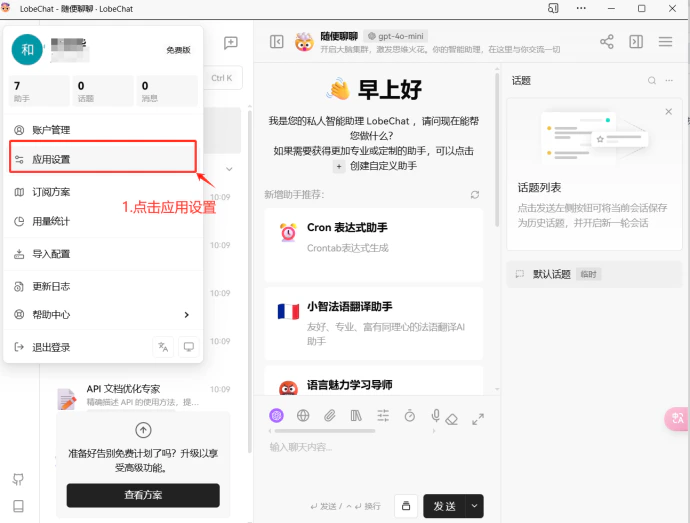Select 默认话题 topic row
Viewport: 690px width, 523px height.
coord(594,274)
